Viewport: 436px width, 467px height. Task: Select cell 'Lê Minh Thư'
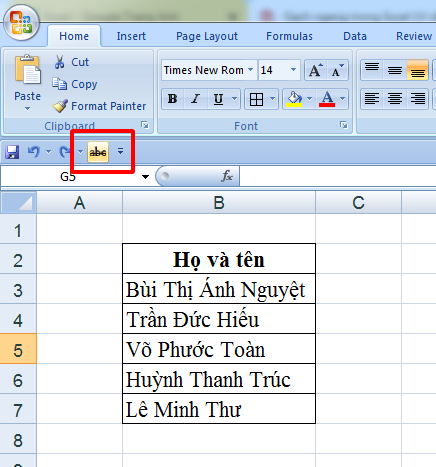tap(219, 409)
